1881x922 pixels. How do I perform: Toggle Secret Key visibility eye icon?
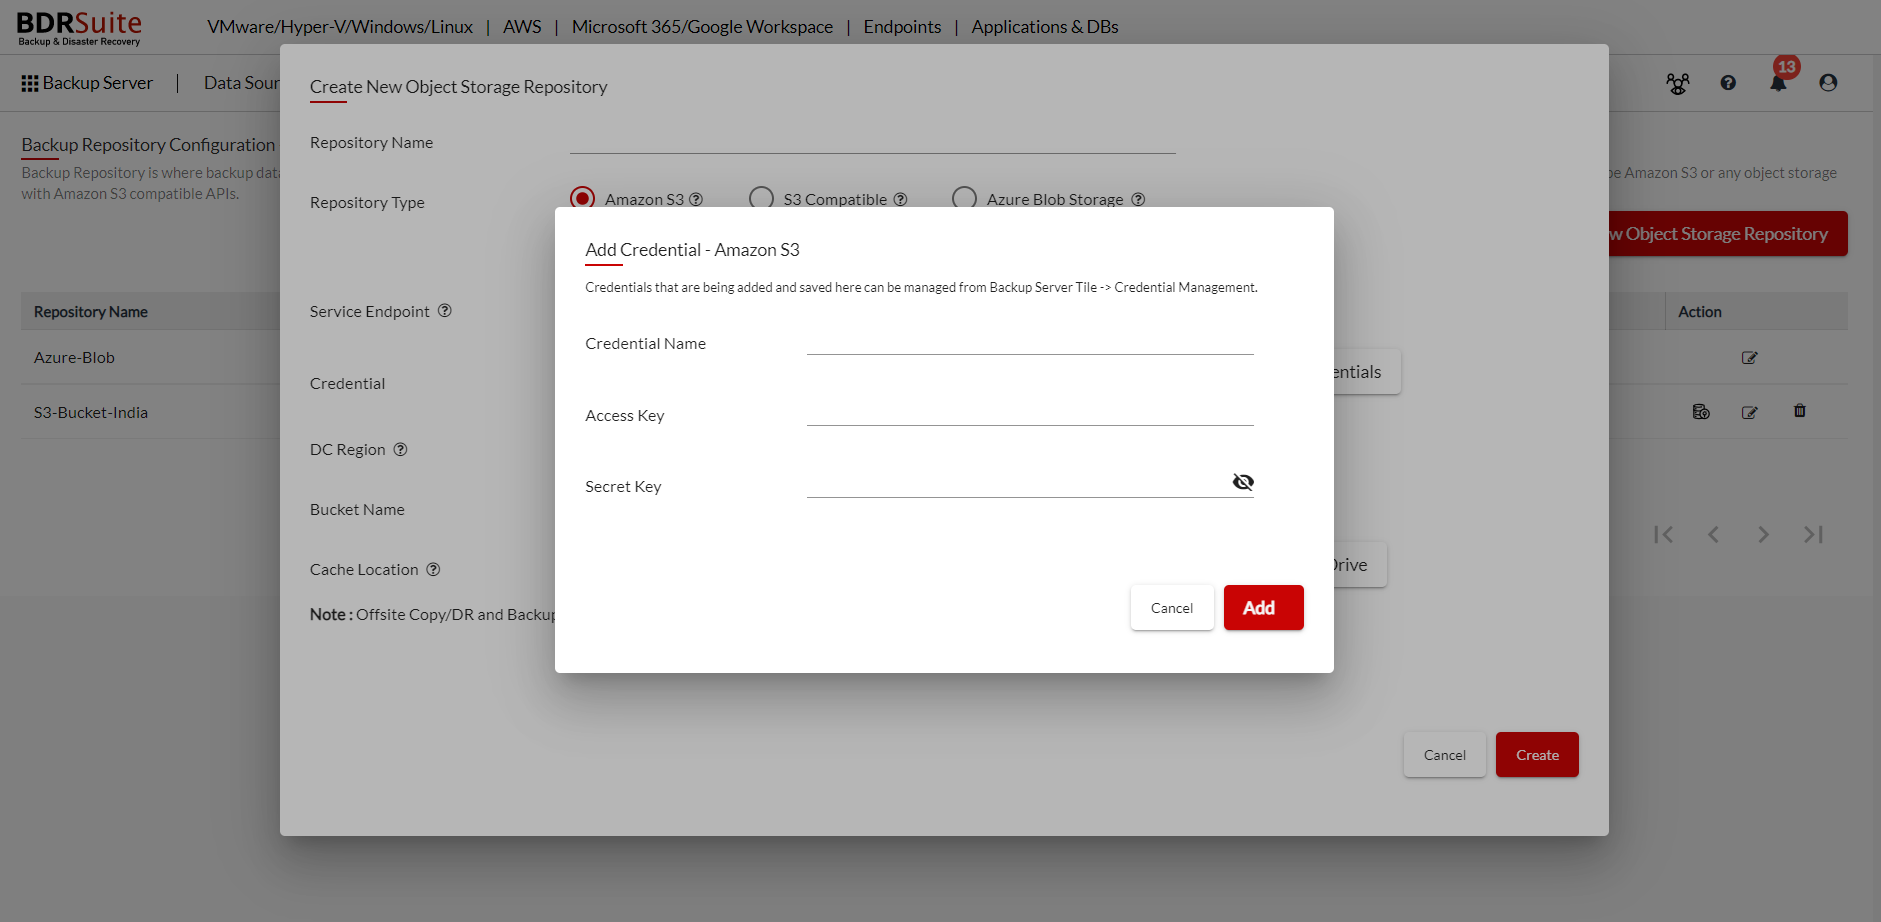click(1243, 482)
